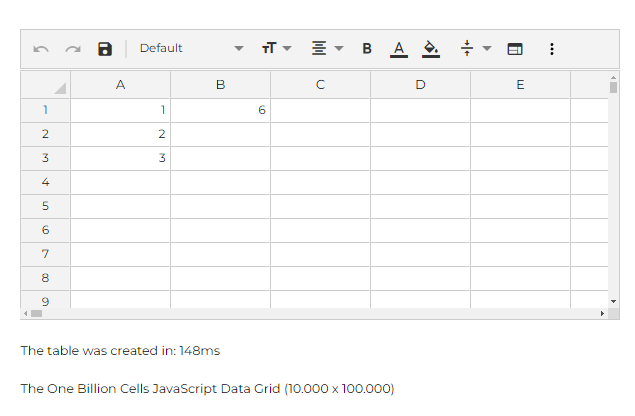
Task: Open the vertical alignment options
Action: 475,48
